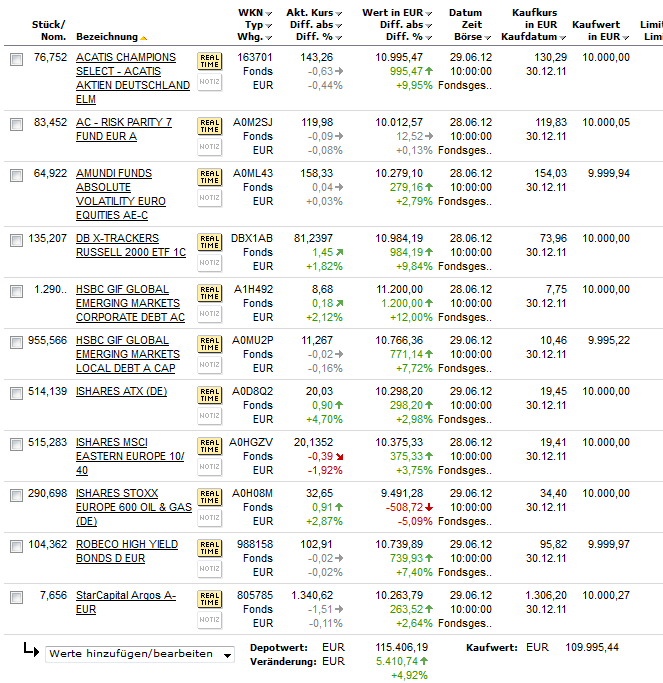Select the Amundi Funds Absolute Volatility checkbox
This screenshot has height=683, width=663.
pos(17,176)
